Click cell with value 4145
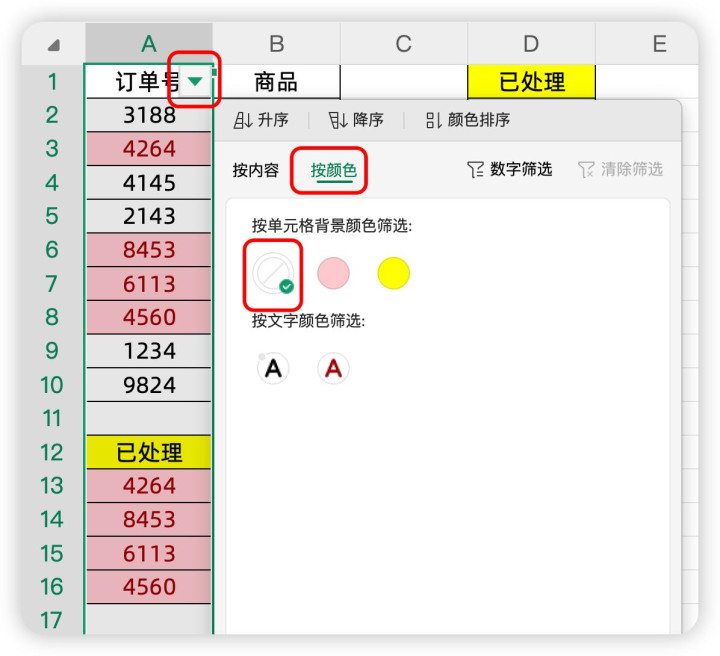Screen dimensions: 720x656 tap(149, 183)
